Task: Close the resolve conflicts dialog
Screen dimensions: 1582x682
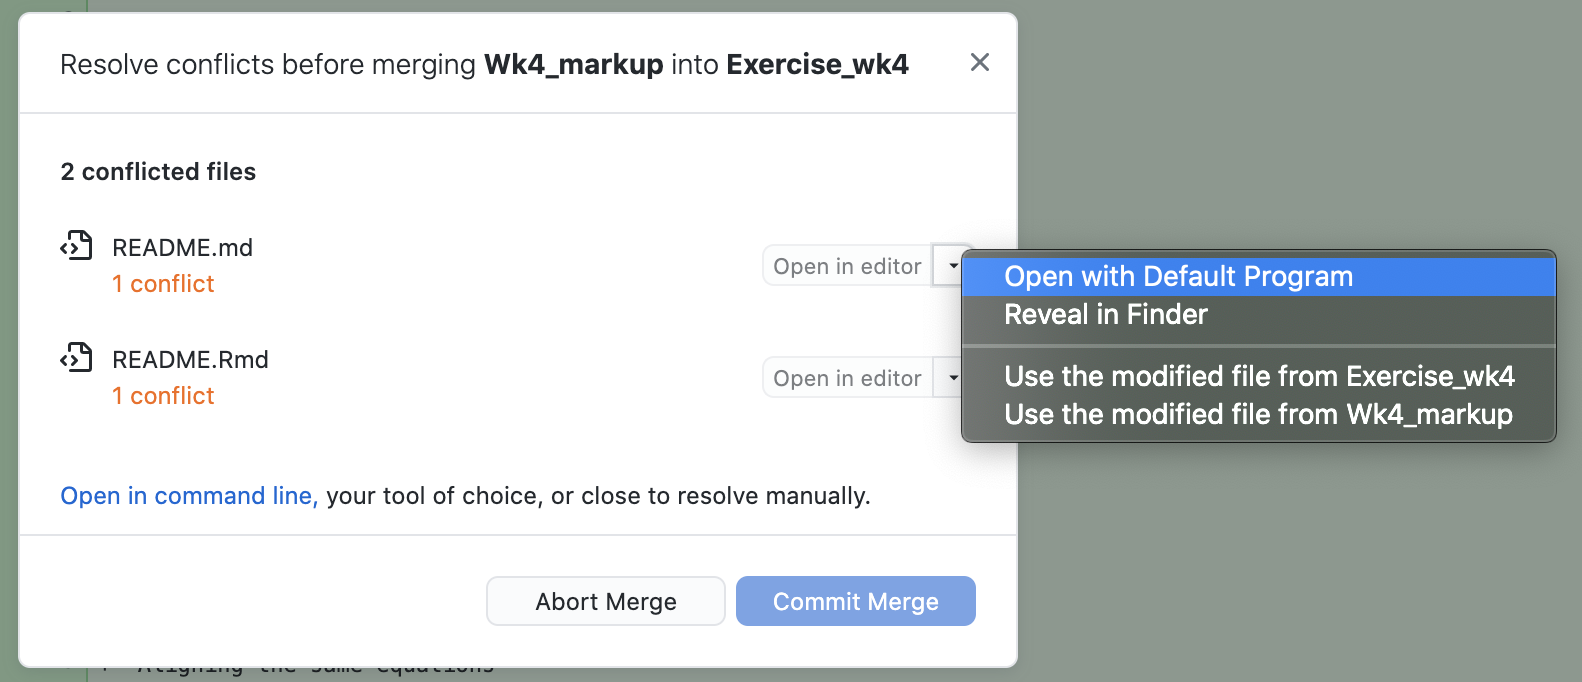Action: 980,63
